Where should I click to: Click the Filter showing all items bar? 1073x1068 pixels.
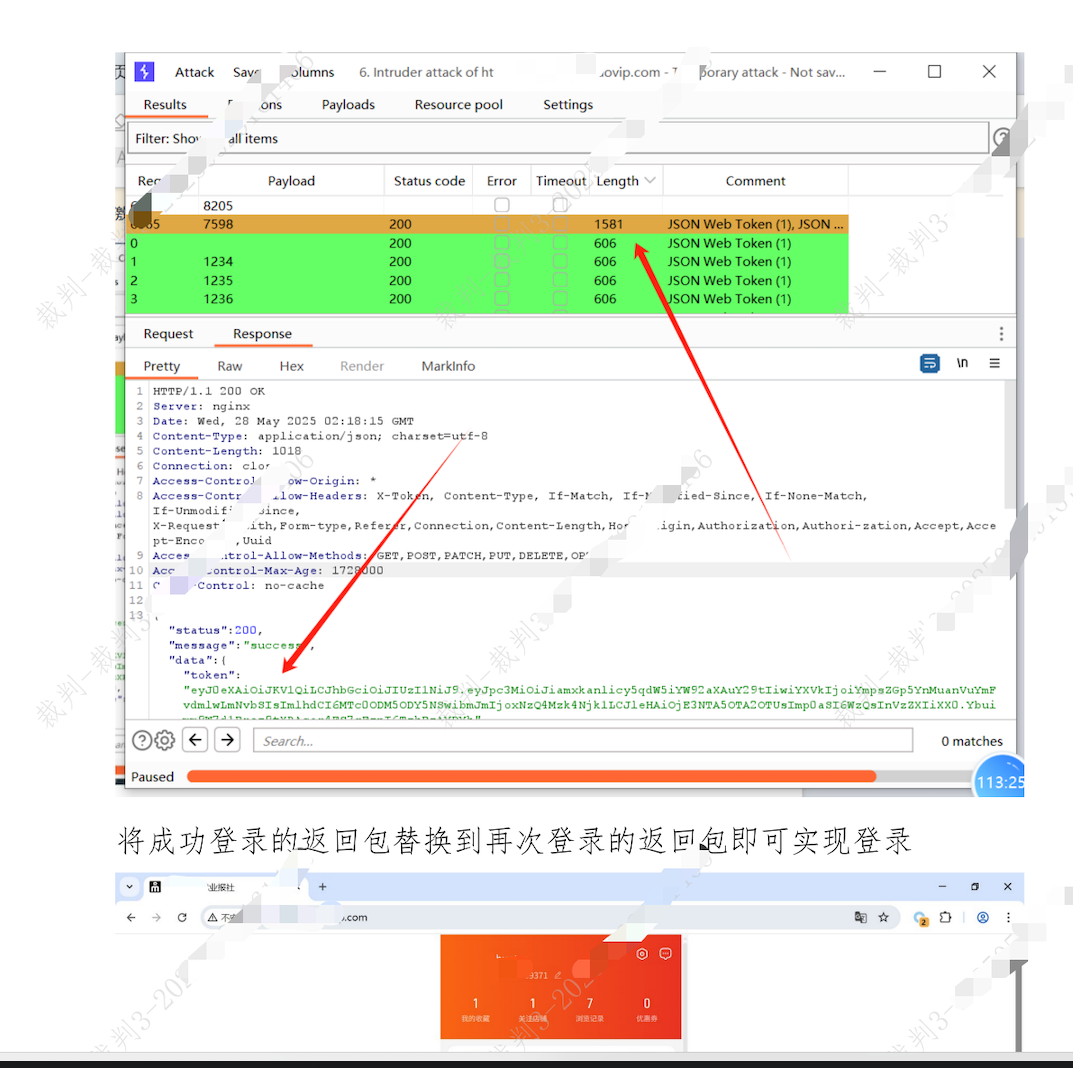[x=558, y=138]
